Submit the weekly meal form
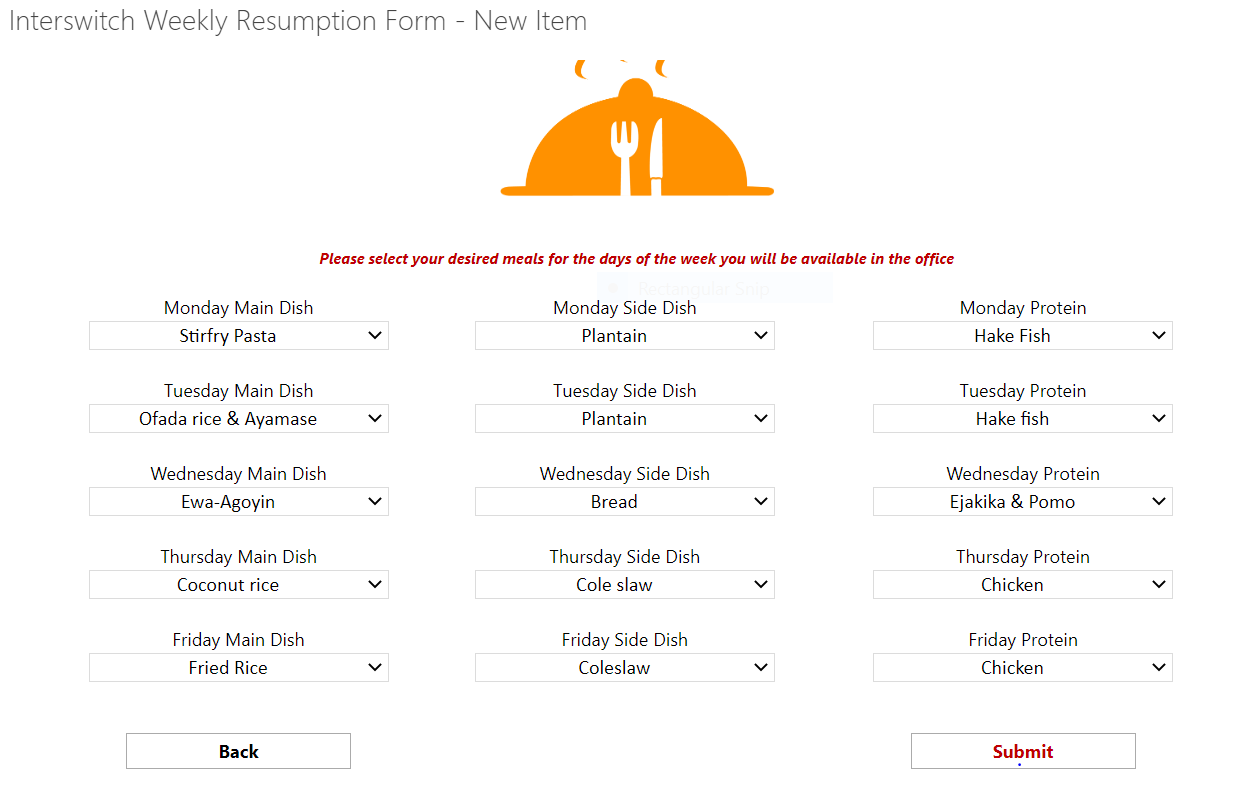This screenshot has width=1239, height=790. click(x=1022, y=752)
